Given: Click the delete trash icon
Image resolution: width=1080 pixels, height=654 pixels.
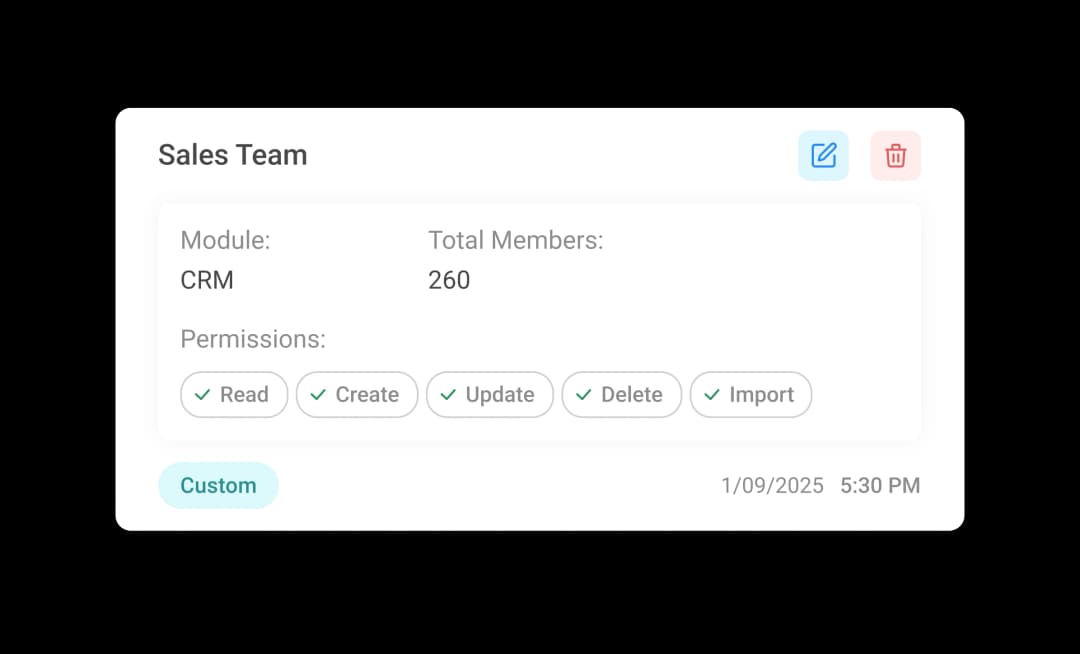Looking at the screenshot, I should pos(896,156).
